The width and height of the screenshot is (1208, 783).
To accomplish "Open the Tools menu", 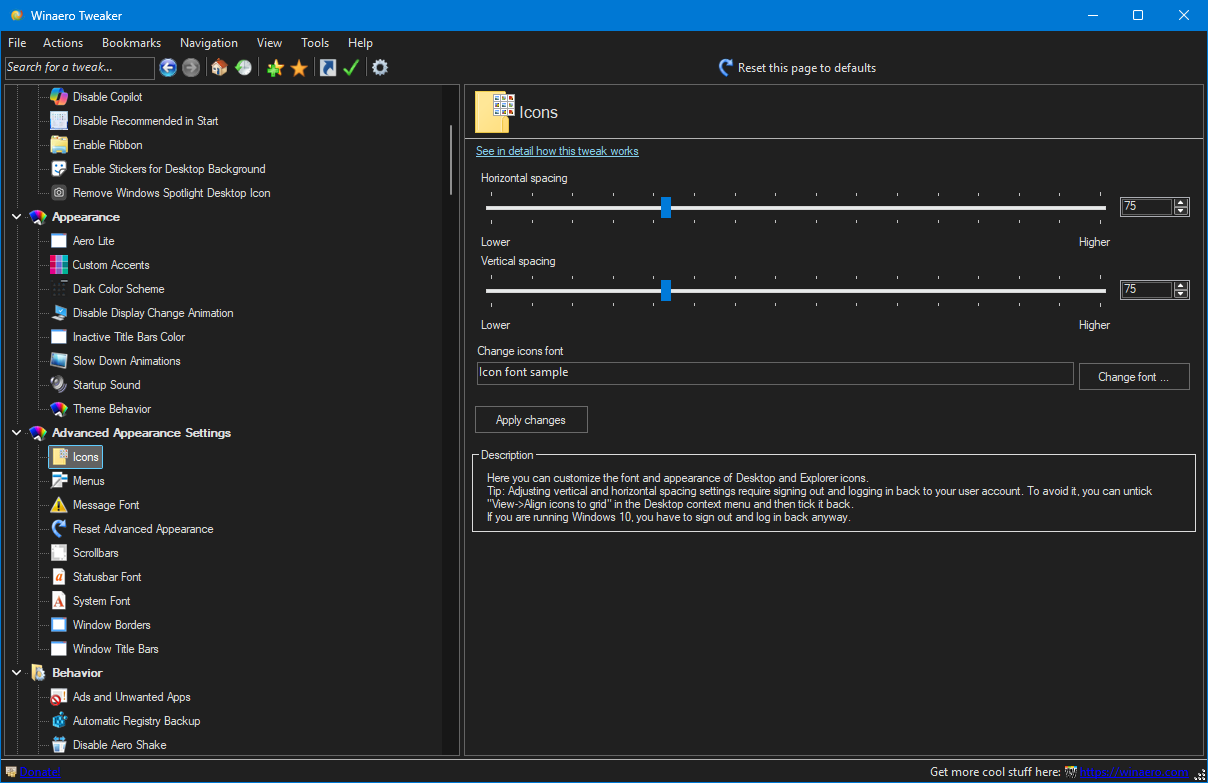I will 315,43.
